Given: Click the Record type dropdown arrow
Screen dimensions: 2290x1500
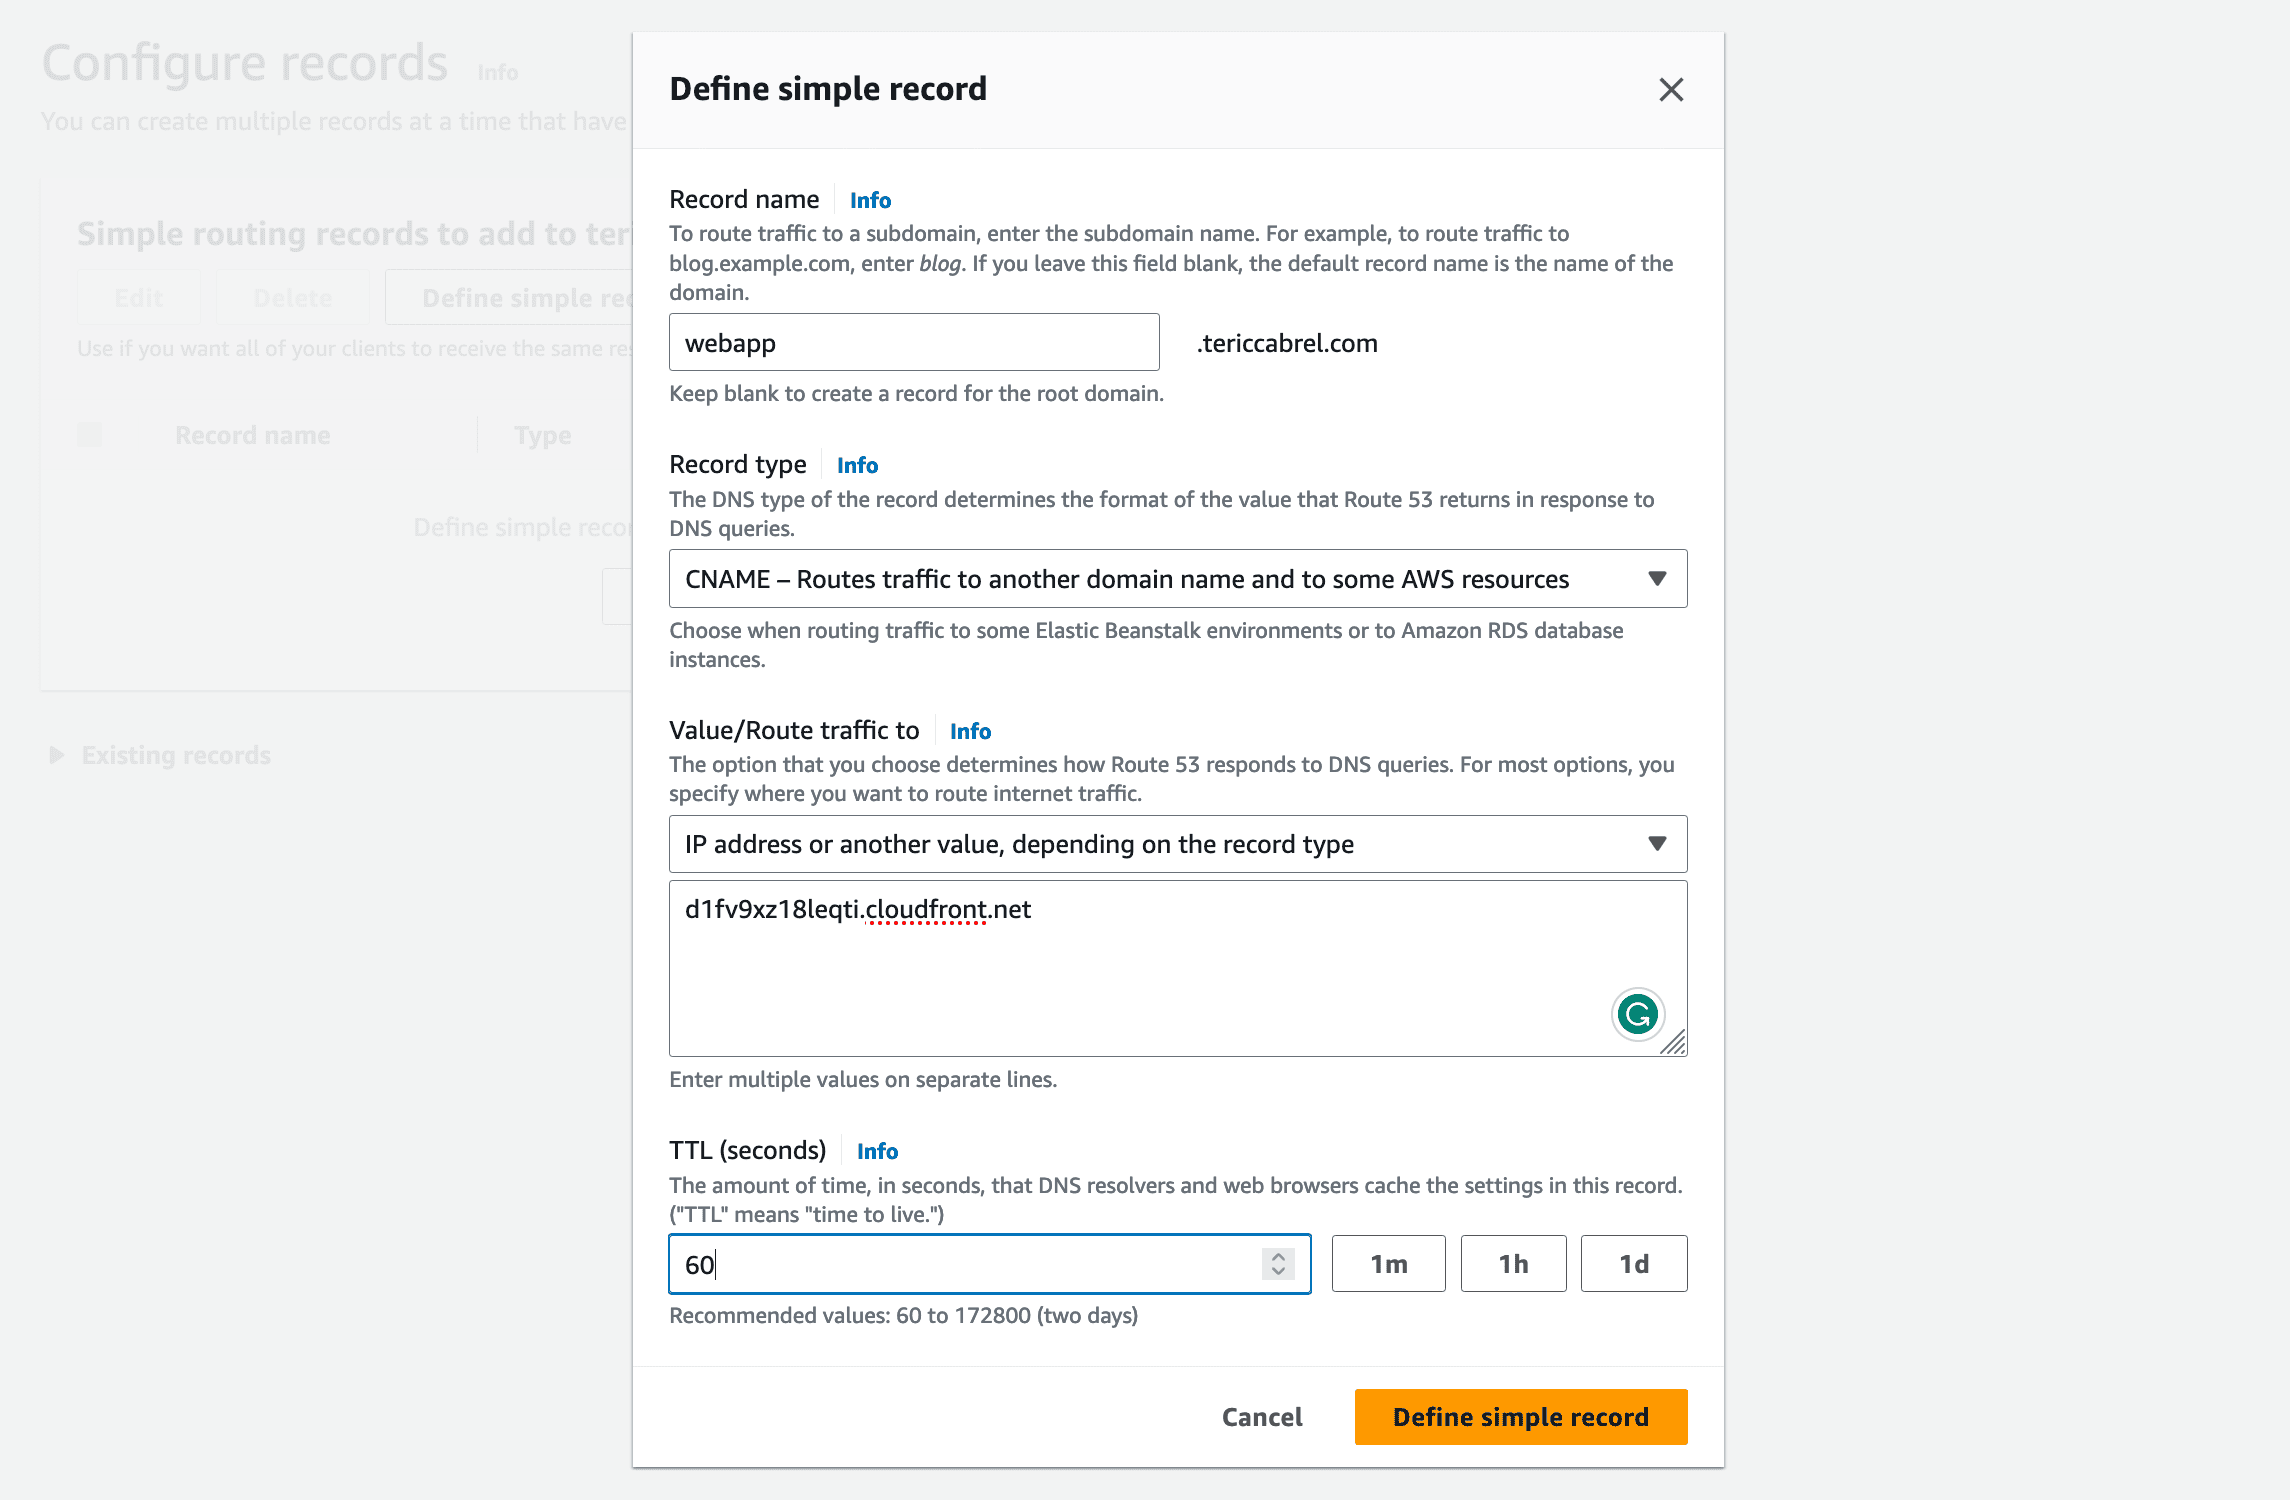Looking at the screenshot, I should coord(1657,578).
